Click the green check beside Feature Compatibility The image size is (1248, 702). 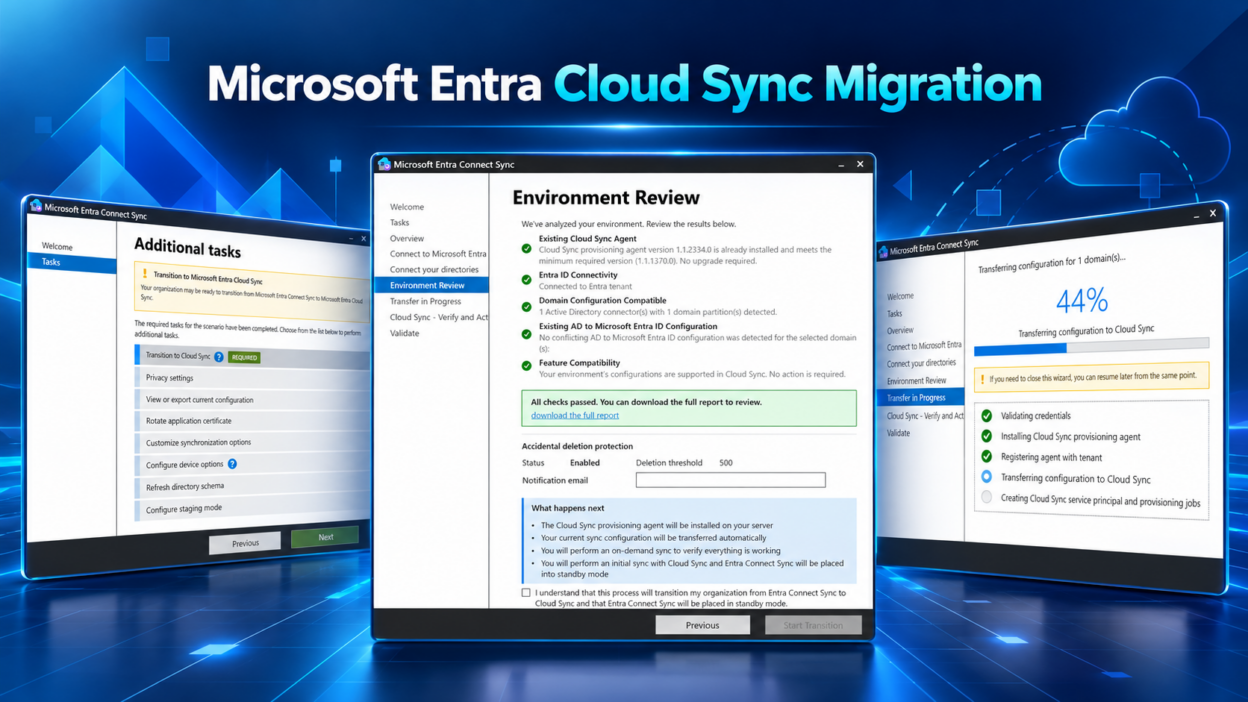tap(527, 366)
